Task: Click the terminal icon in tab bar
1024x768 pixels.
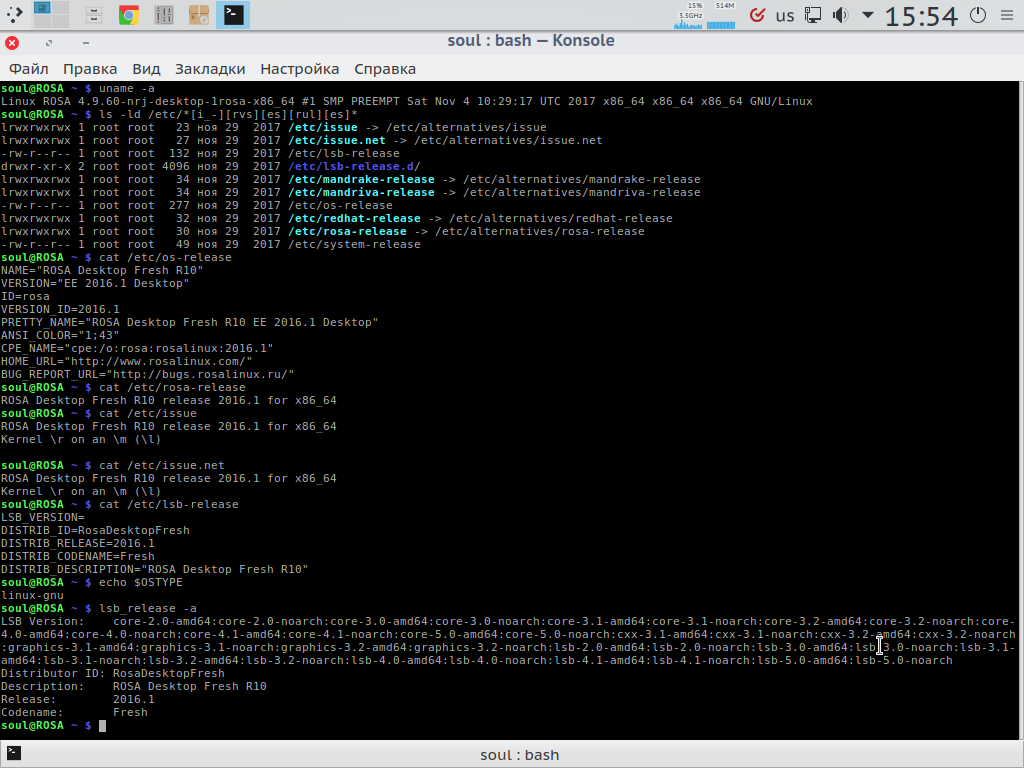Action: point(14,753)
